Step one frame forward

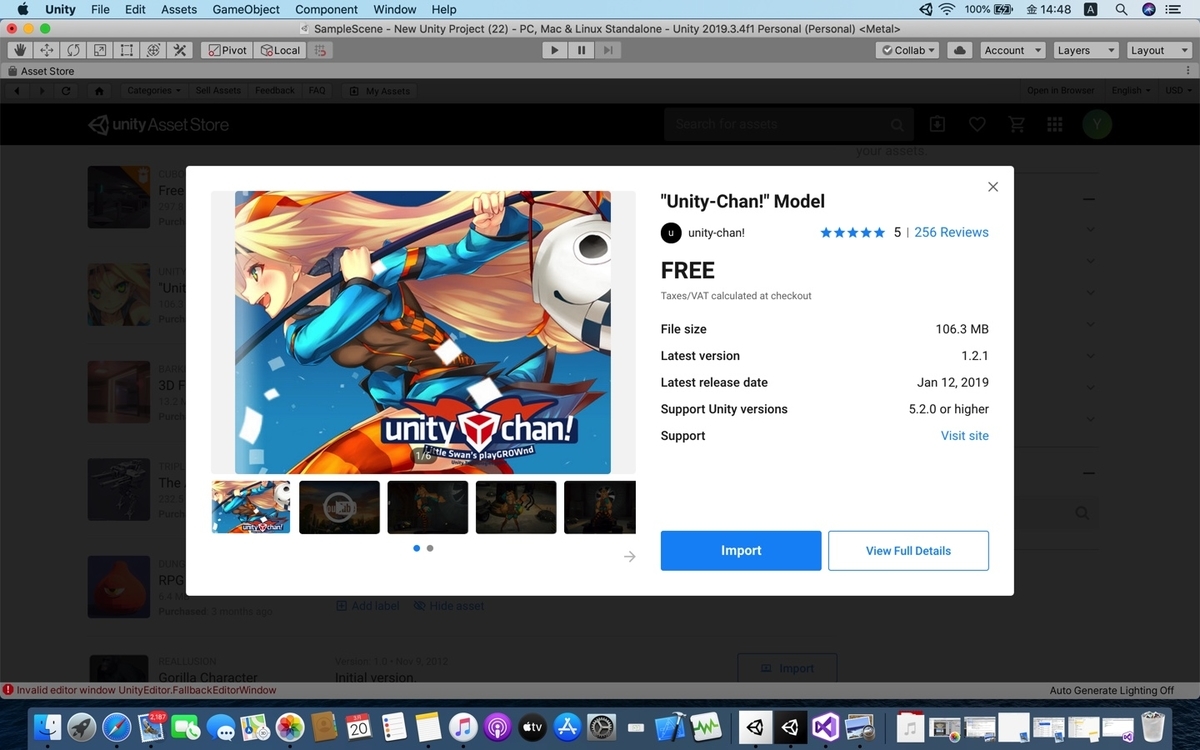[608, 50]
